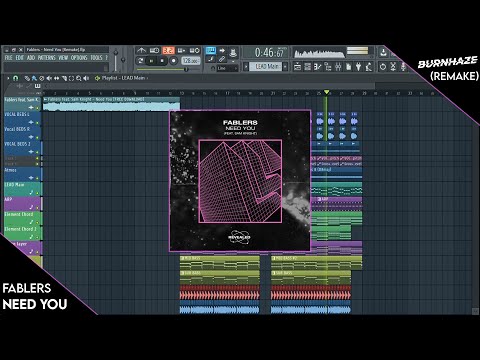
Task: Open the Line snap dropdown
Action: click(227, 68)
